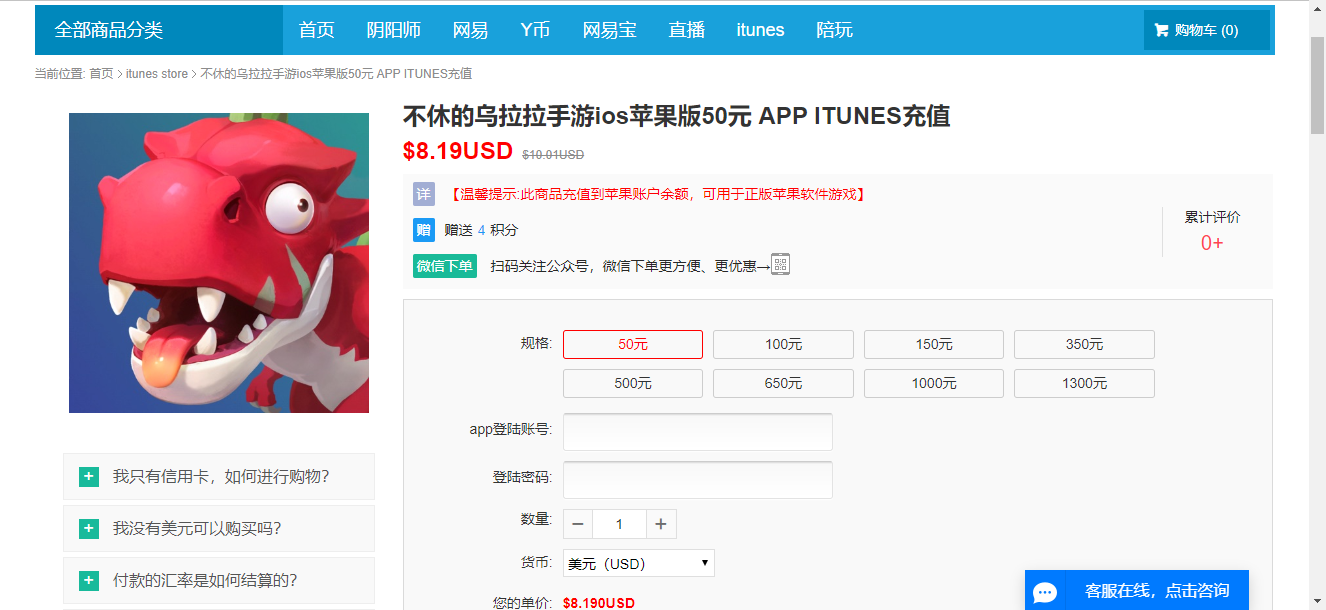
Task: Open the 购物车 (0) cart button
Action: [1207, 30]
